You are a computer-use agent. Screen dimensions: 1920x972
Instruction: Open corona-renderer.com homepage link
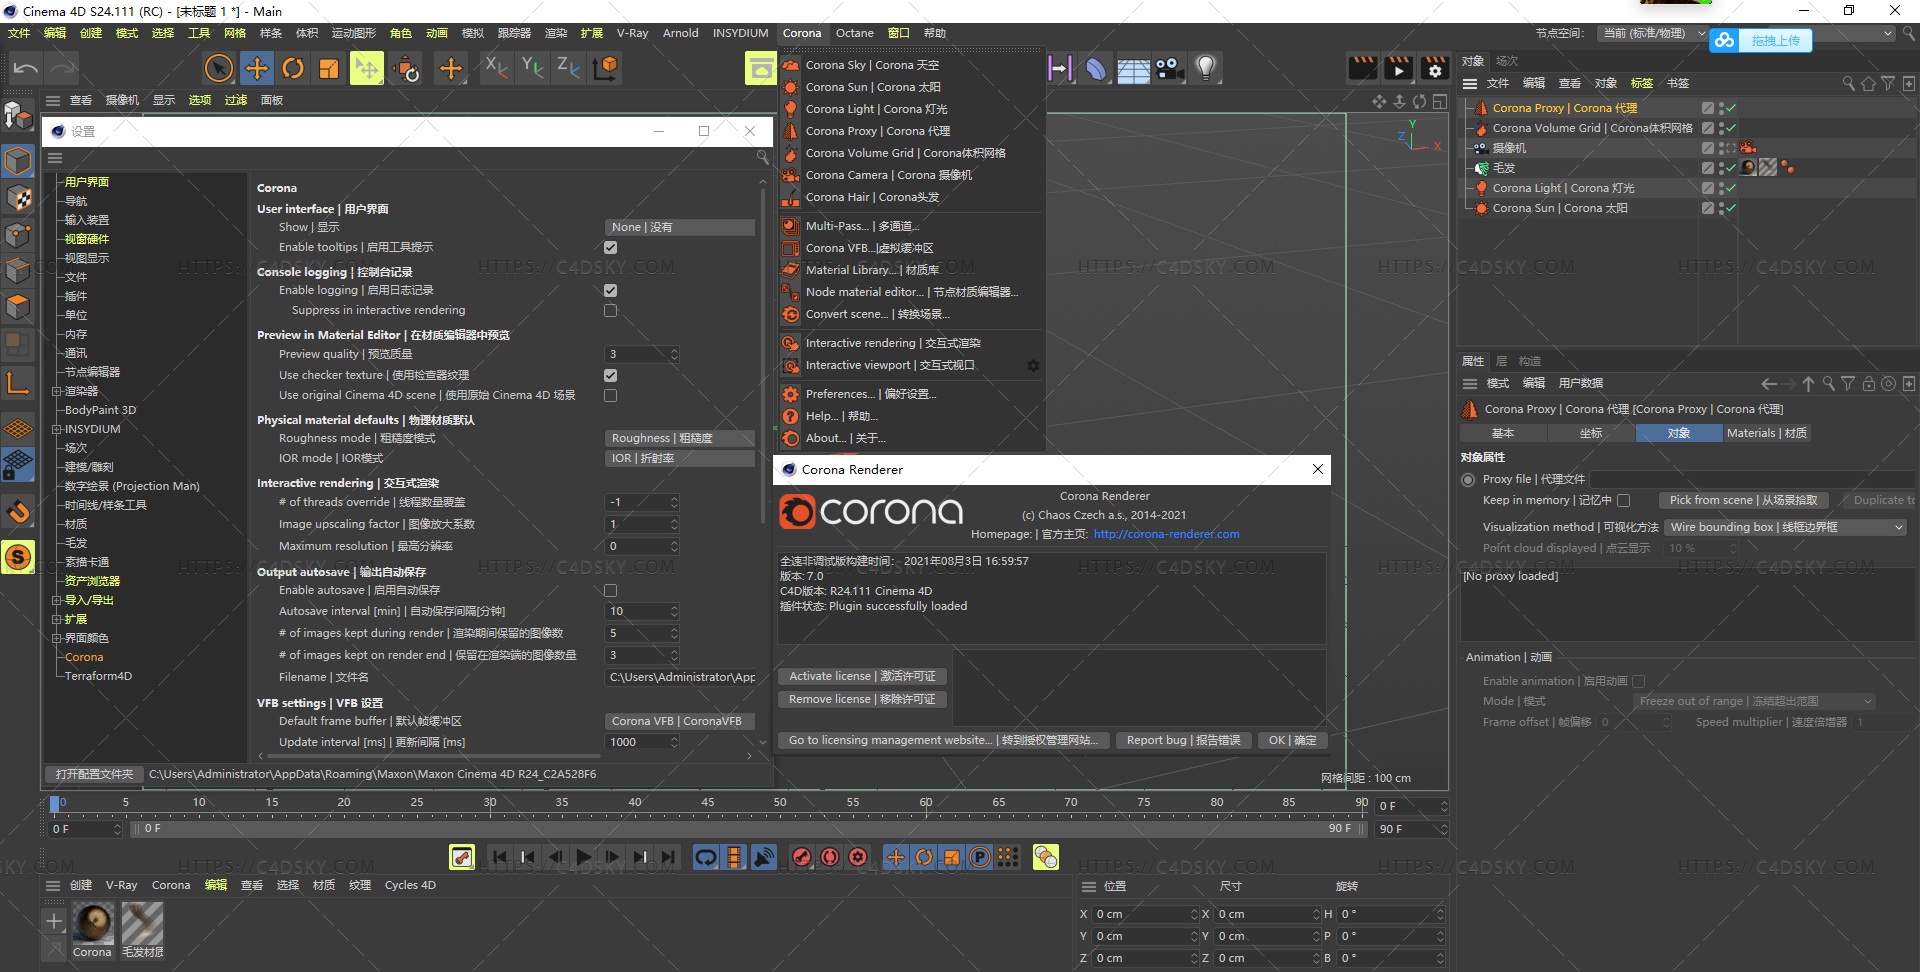1166,535
